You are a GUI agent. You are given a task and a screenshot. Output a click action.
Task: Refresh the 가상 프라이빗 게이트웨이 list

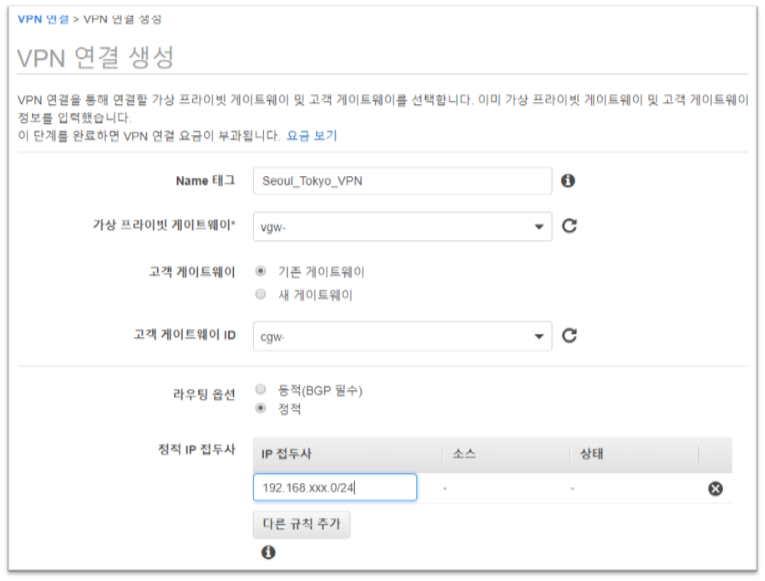coord(569,226)
